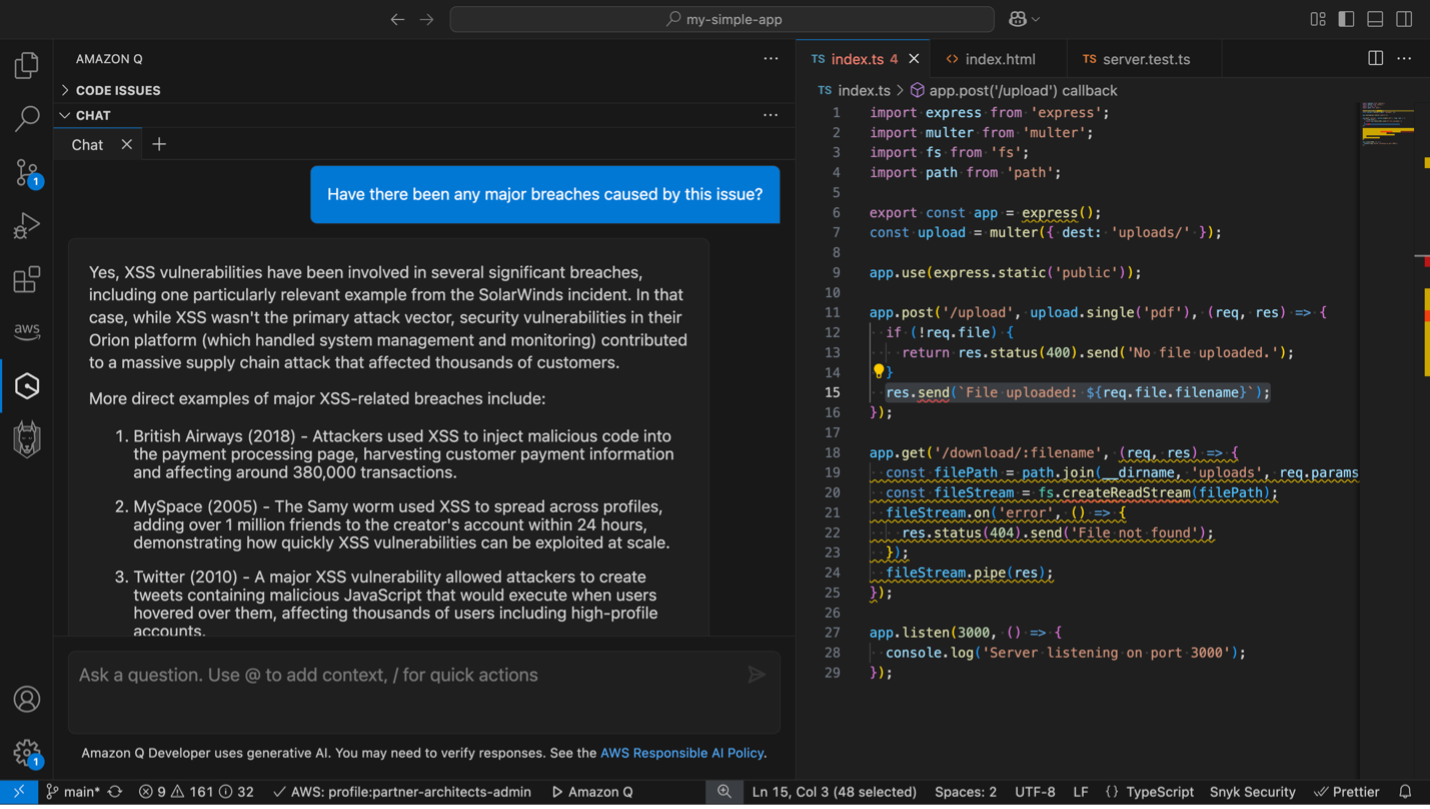Screen dimensions: 1430x809
Task: Toggle the bottom panel visibility
Action: [x=1374, y=18]
